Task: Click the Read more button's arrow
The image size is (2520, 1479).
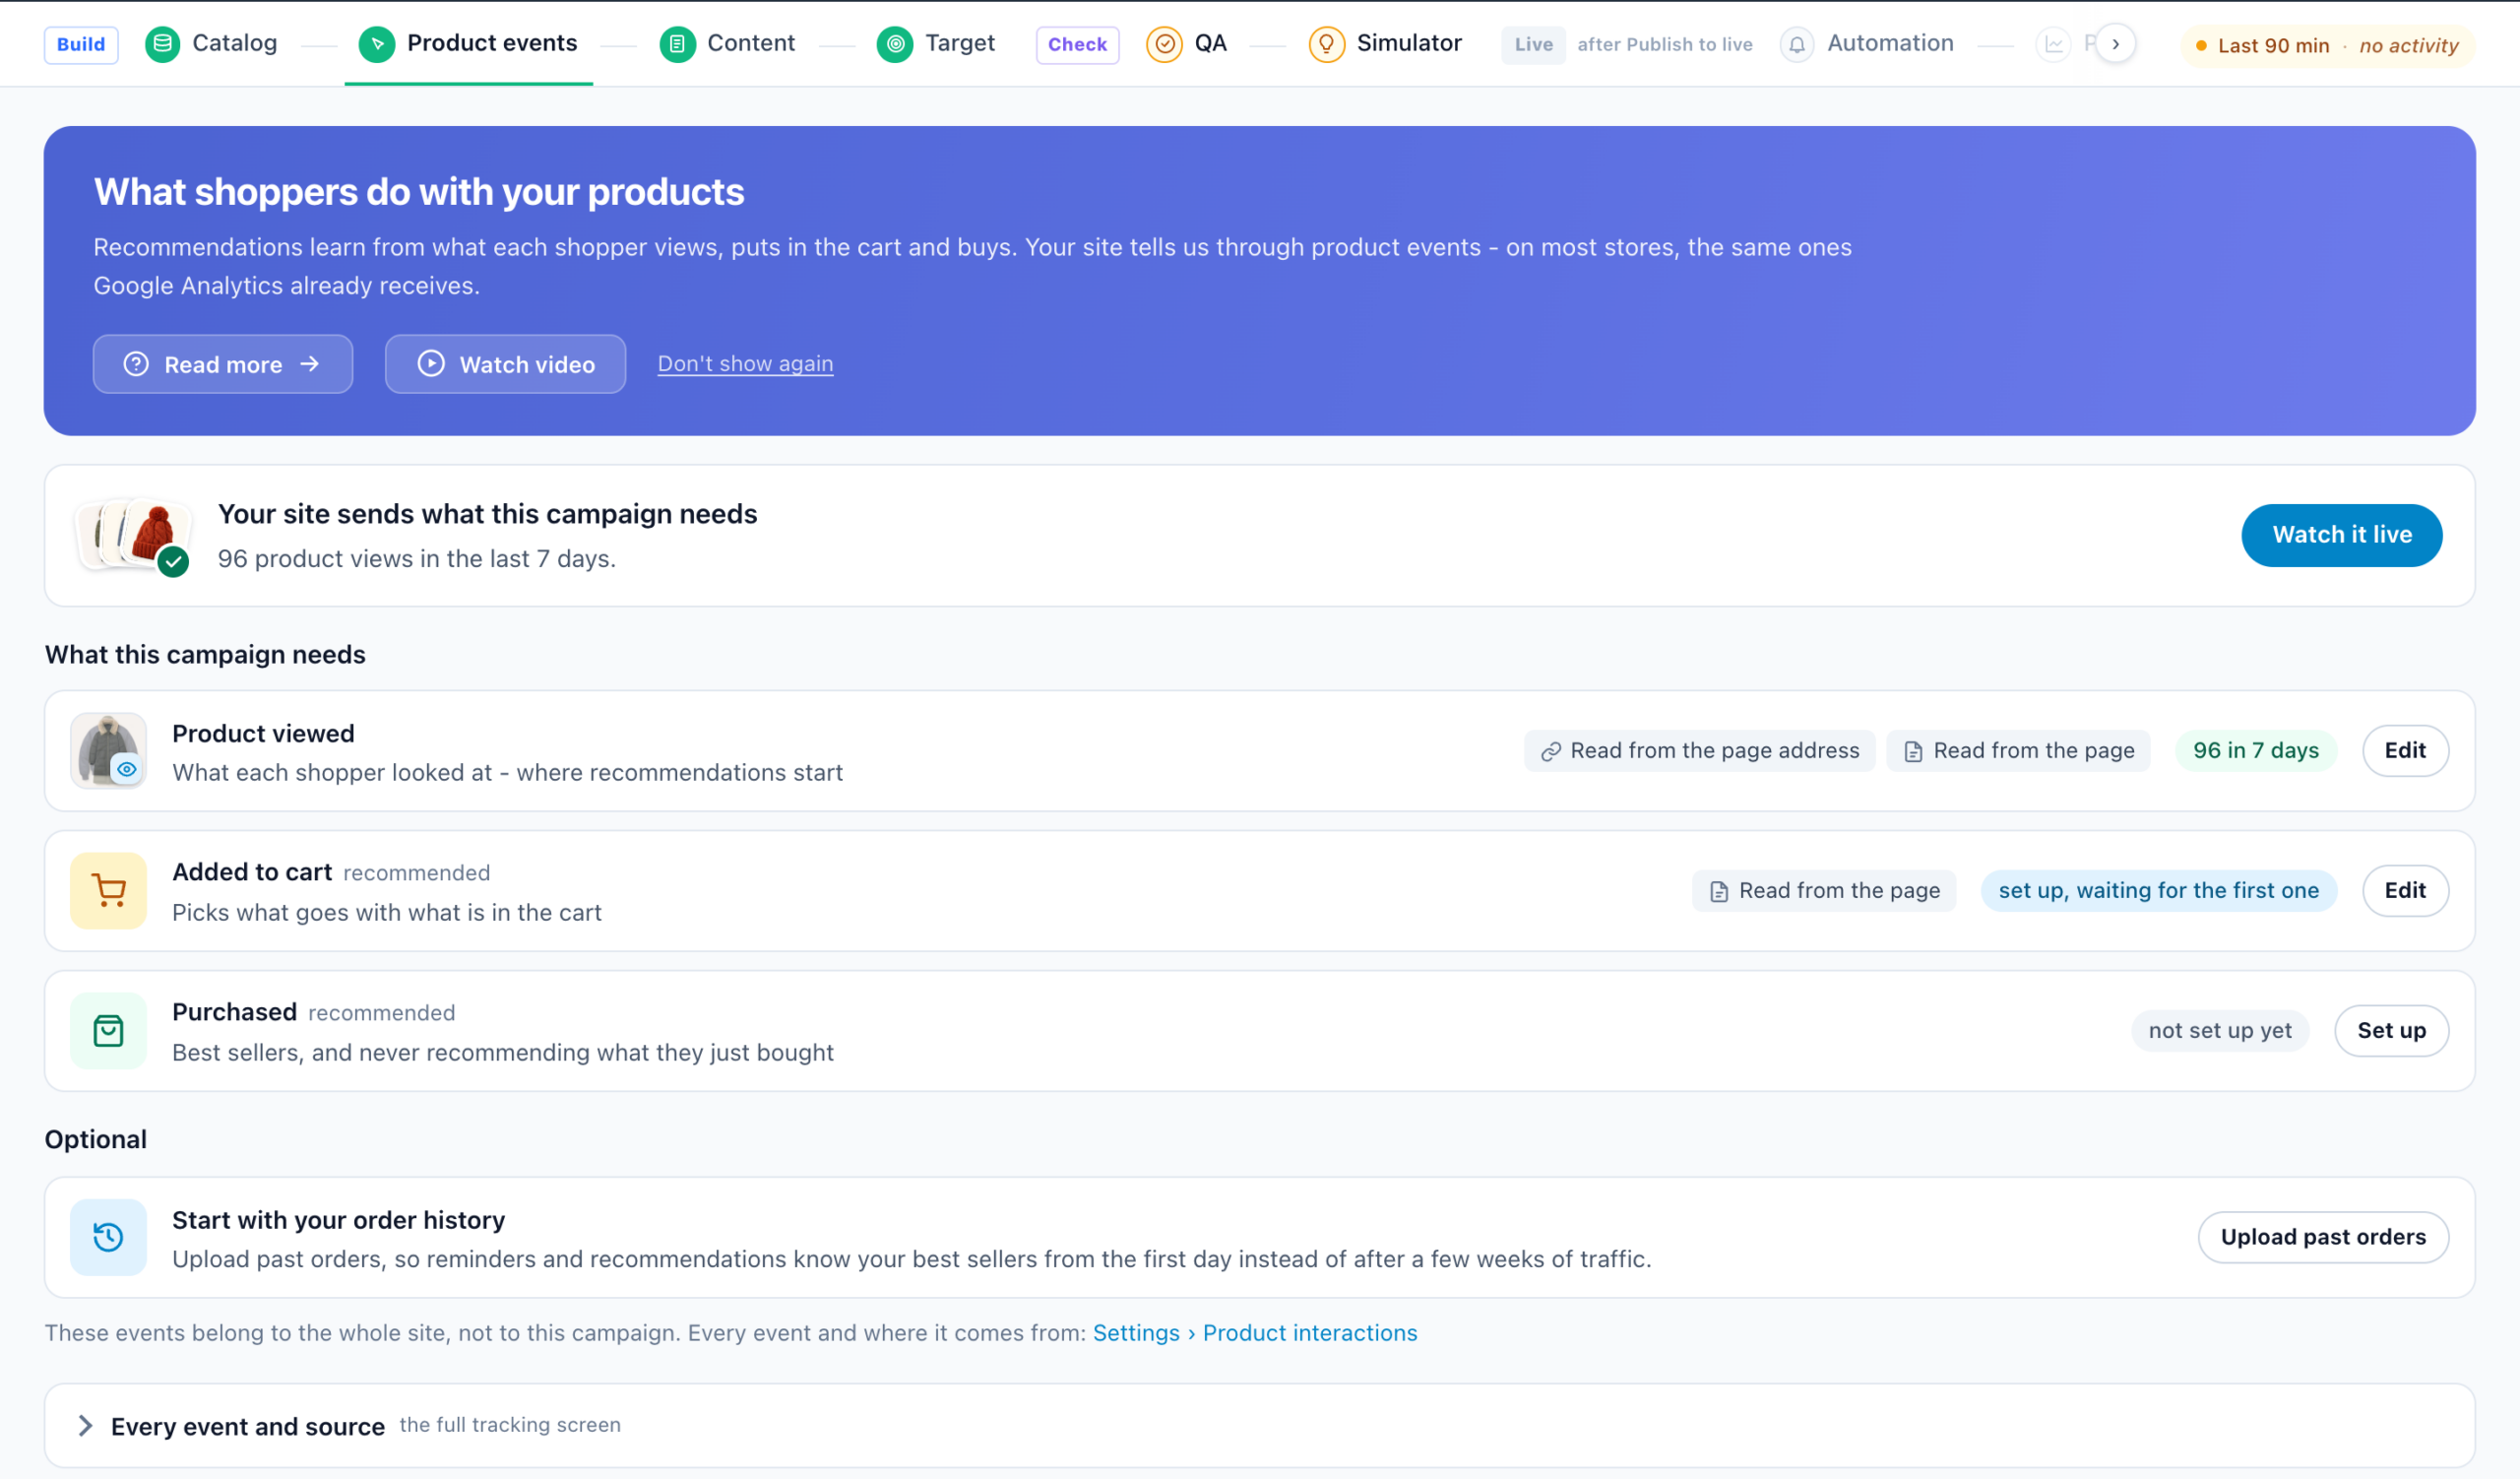Action: pyautogui.click(x=310, y=364)
